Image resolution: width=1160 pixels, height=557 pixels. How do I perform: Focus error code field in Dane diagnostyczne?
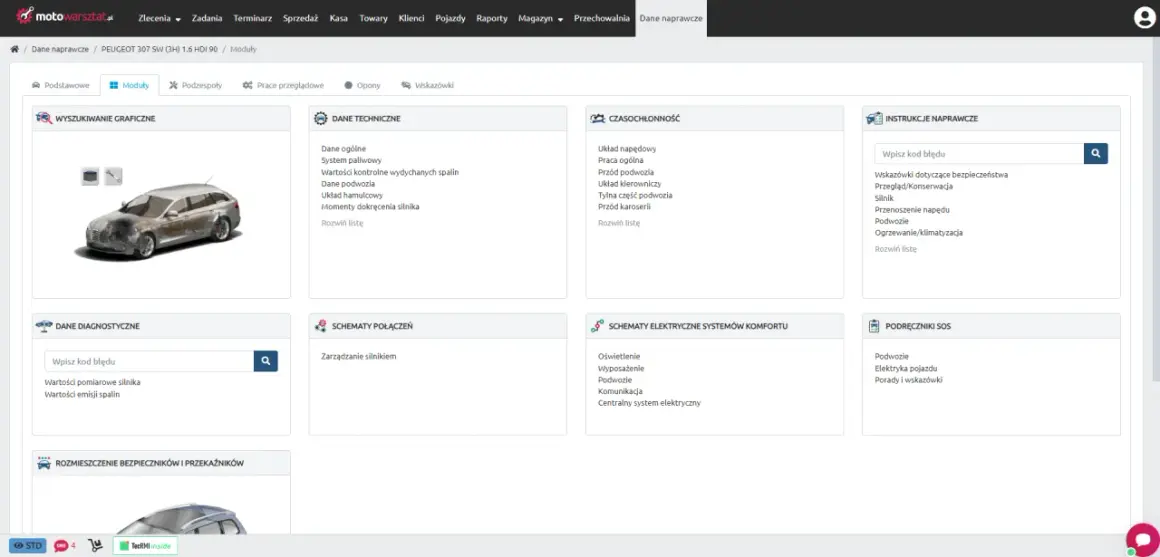pos(149,361)
